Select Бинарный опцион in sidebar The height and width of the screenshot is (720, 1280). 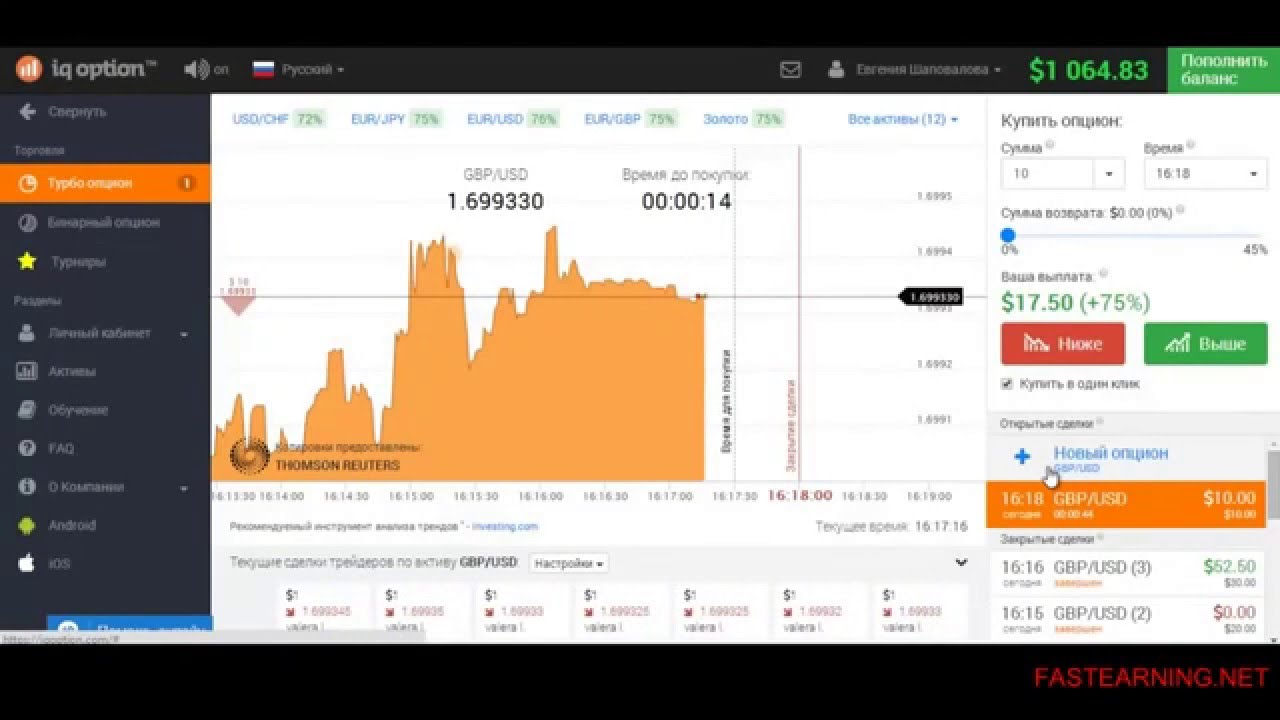click(x=105, y=222)
